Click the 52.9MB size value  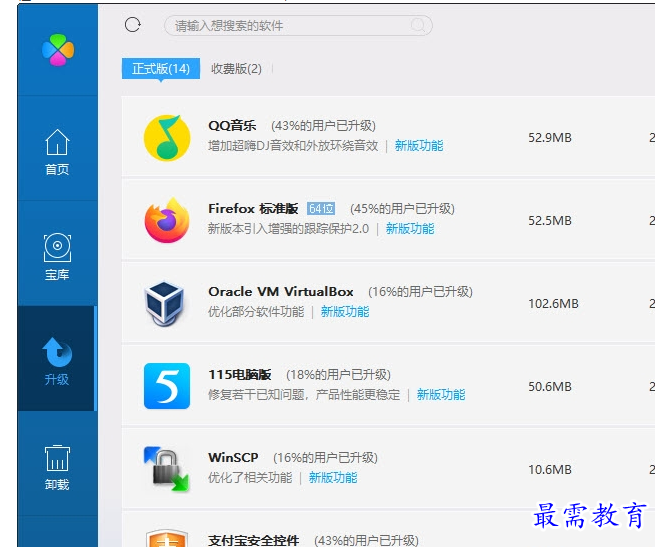(550, 137)
